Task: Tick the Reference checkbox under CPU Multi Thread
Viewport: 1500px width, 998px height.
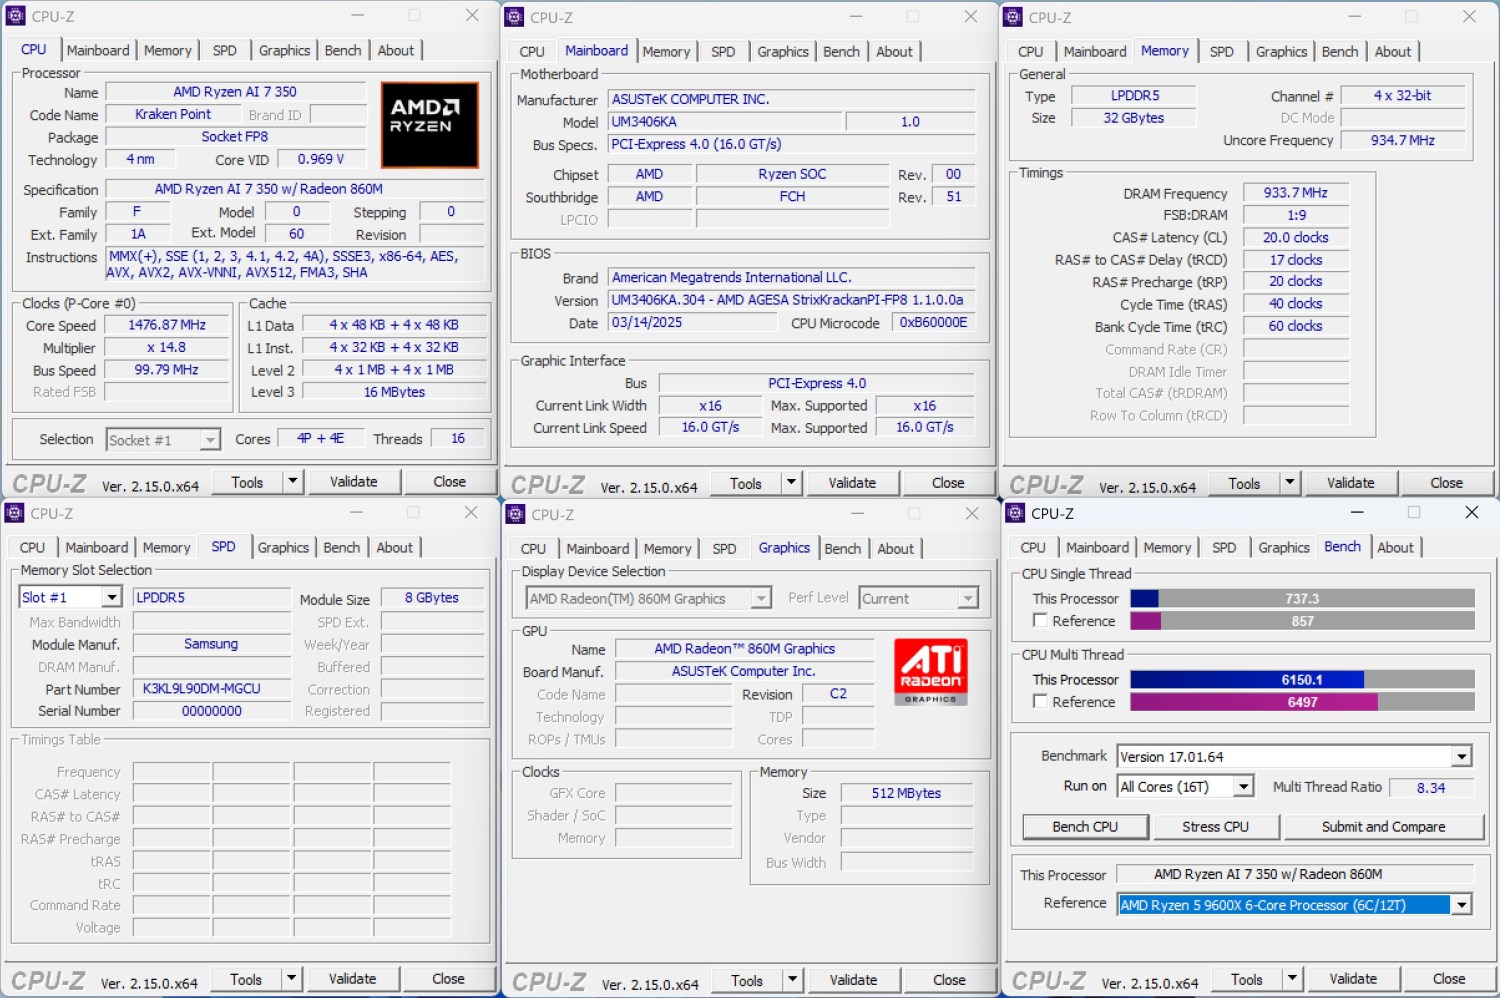Action: click(x=1040, y=702)
